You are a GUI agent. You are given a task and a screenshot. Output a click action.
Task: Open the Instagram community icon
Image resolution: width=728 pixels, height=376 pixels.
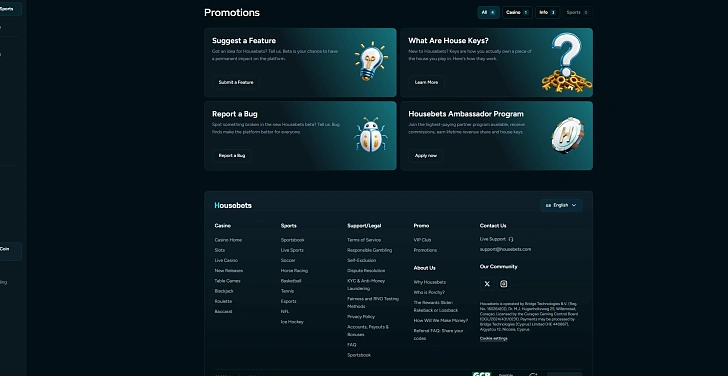click(x=504, y=284)
